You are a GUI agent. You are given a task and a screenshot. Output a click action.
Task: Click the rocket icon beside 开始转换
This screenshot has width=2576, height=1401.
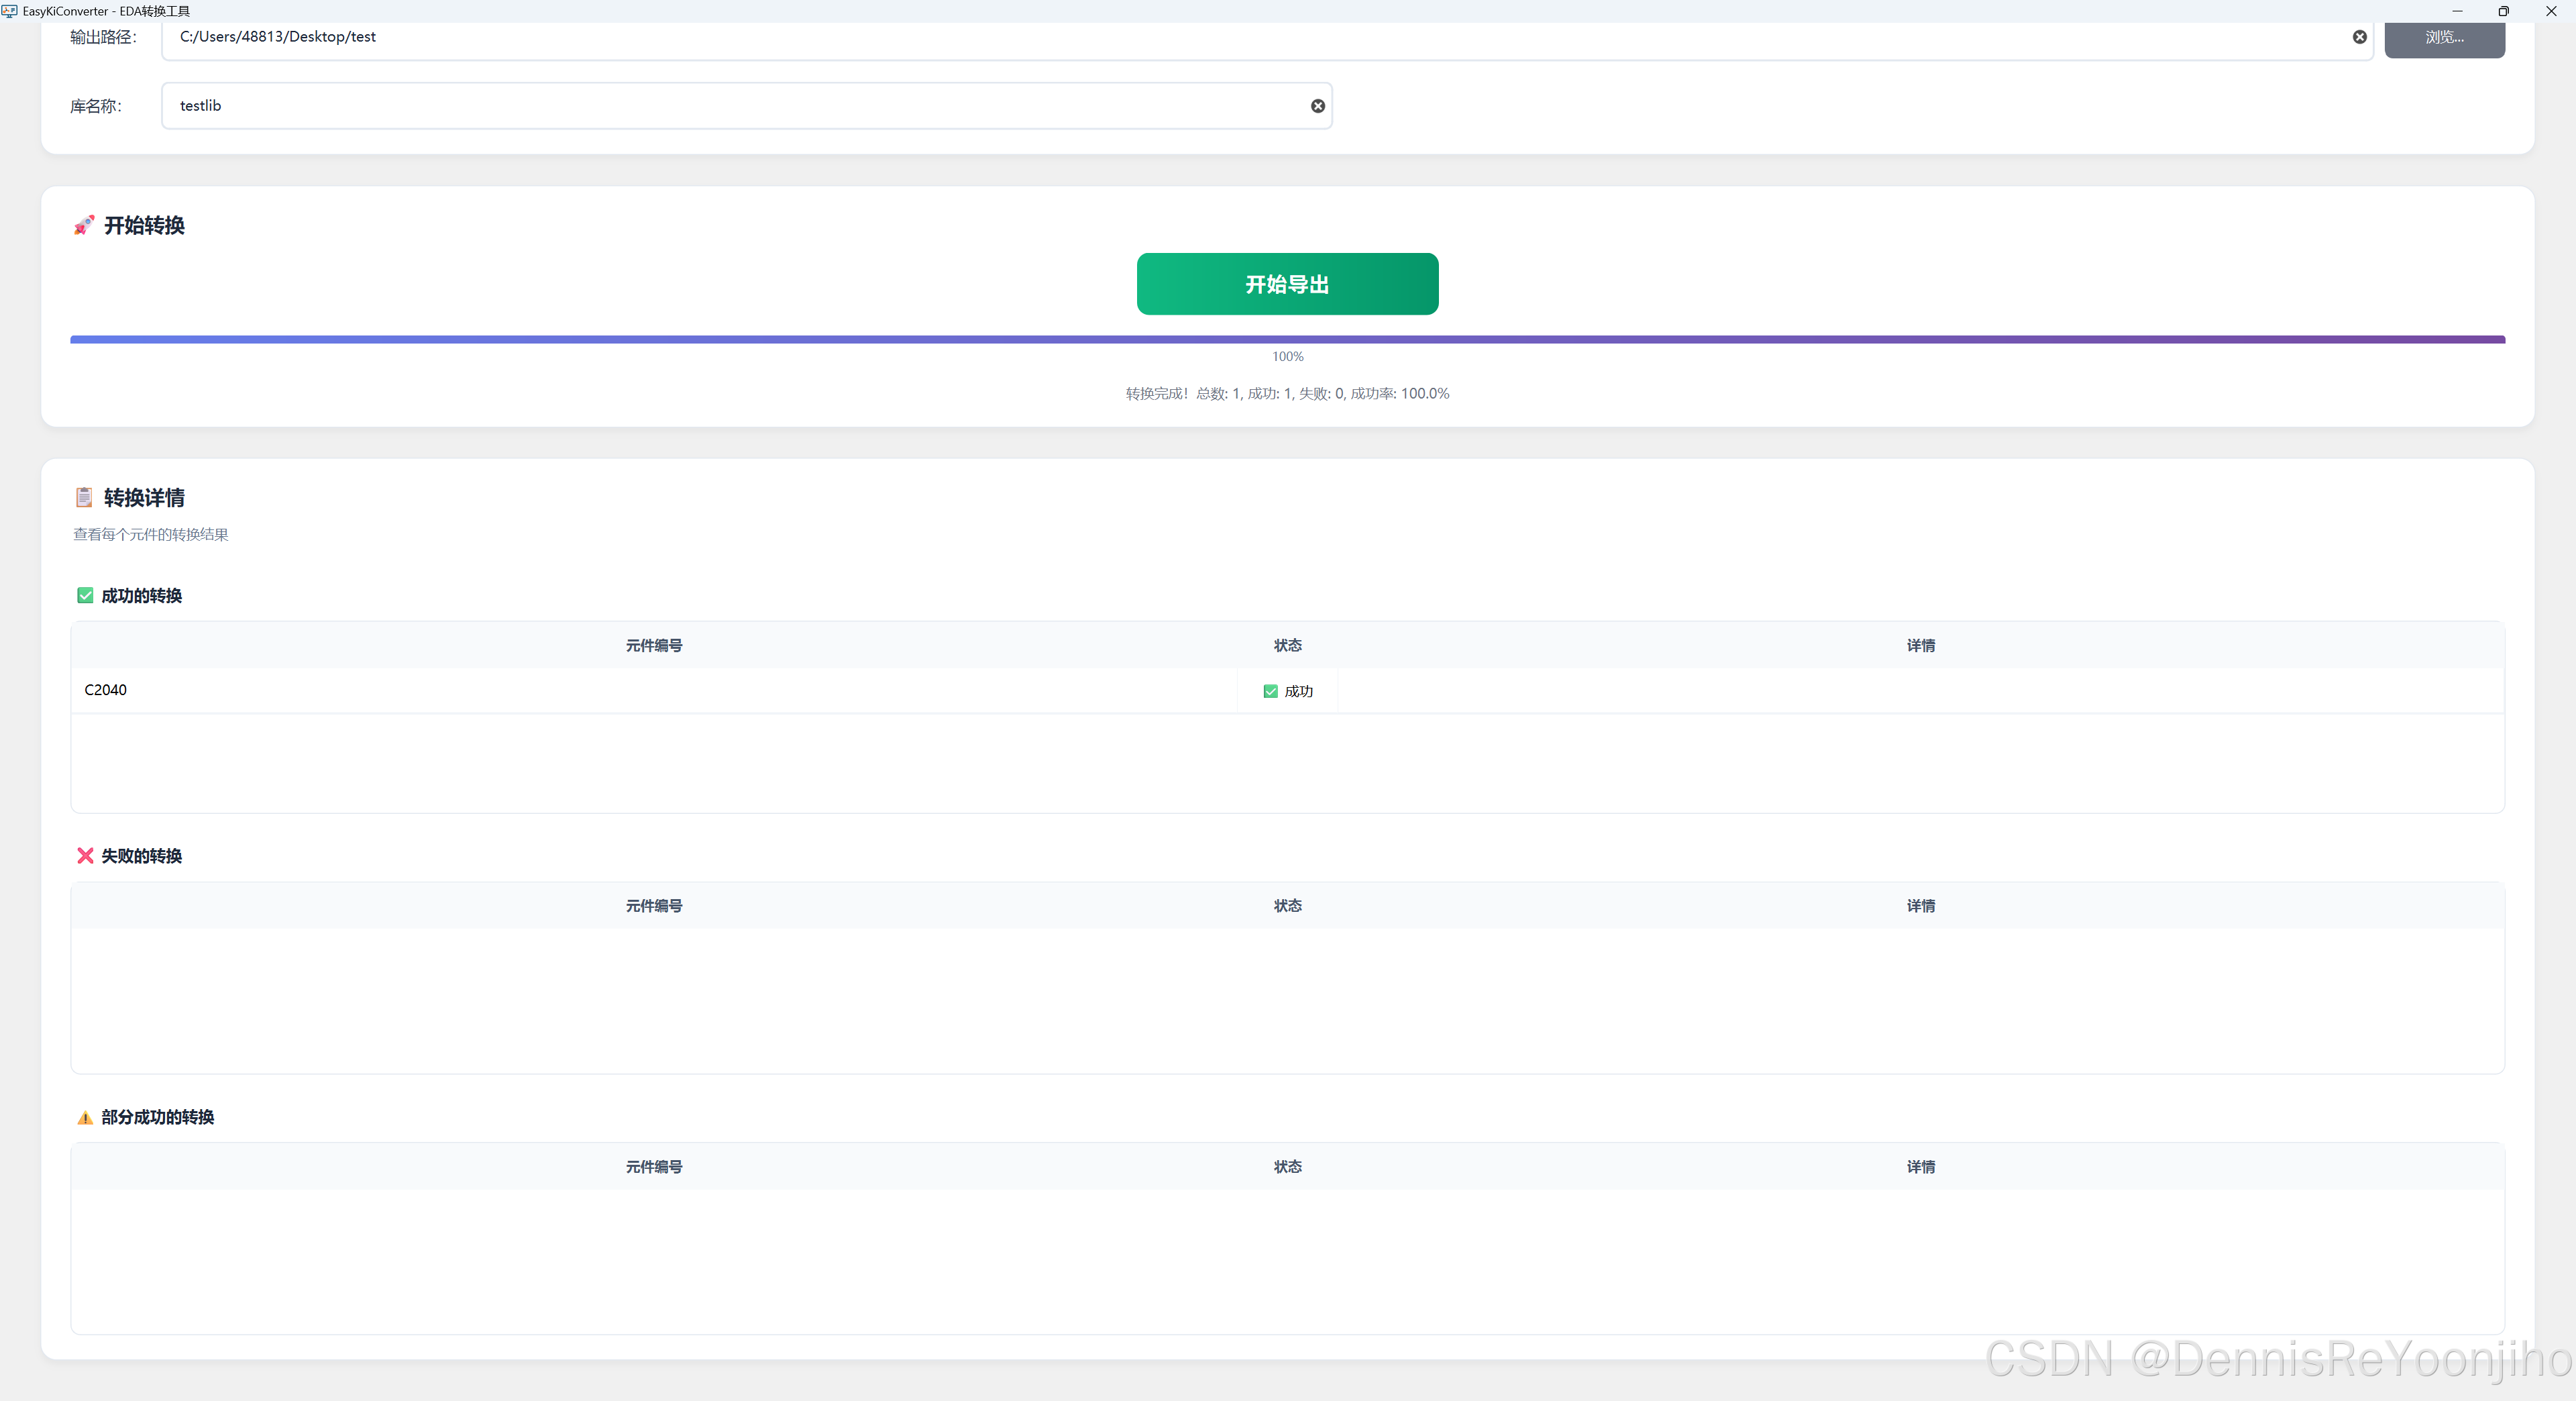[x=84, y=225]
